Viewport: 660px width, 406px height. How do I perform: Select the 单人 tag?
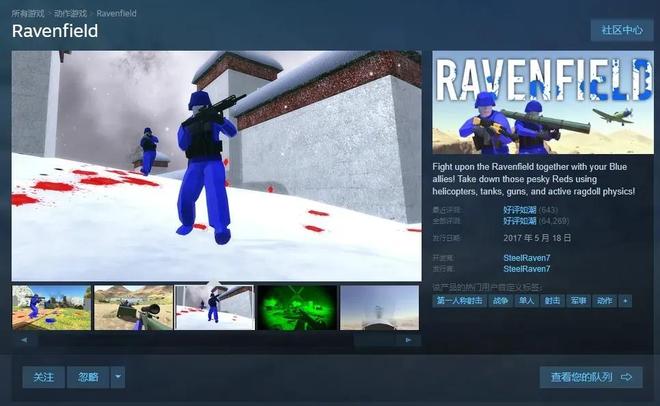[526, 301]
